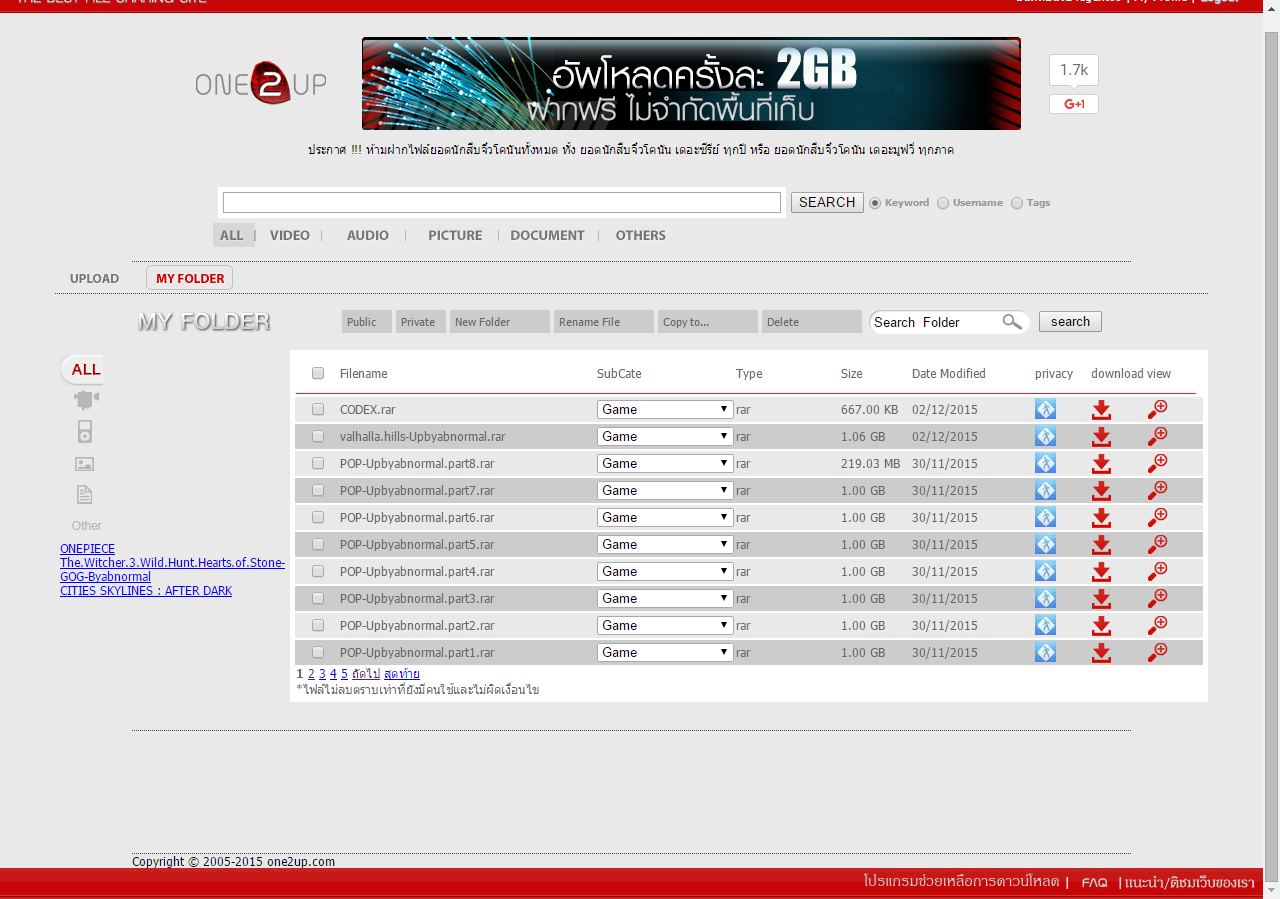Viewport: 1280px width, 899px height.
Task: Switch to the DOCUMENT category tab
Action: coord(547,235)
